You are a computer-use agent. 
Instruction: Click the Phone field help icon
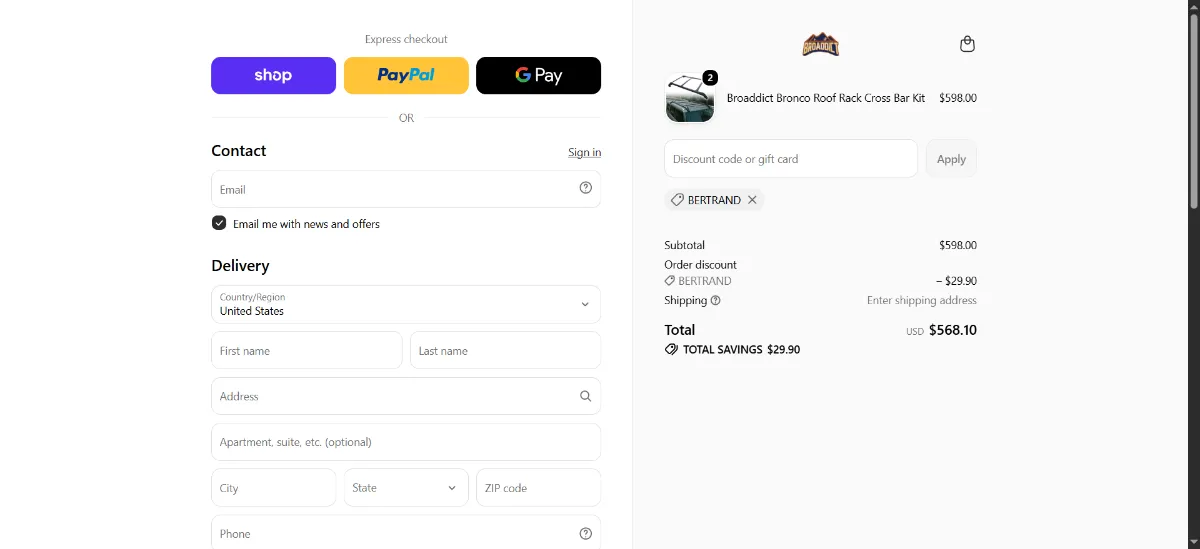[x=586, y=534]
